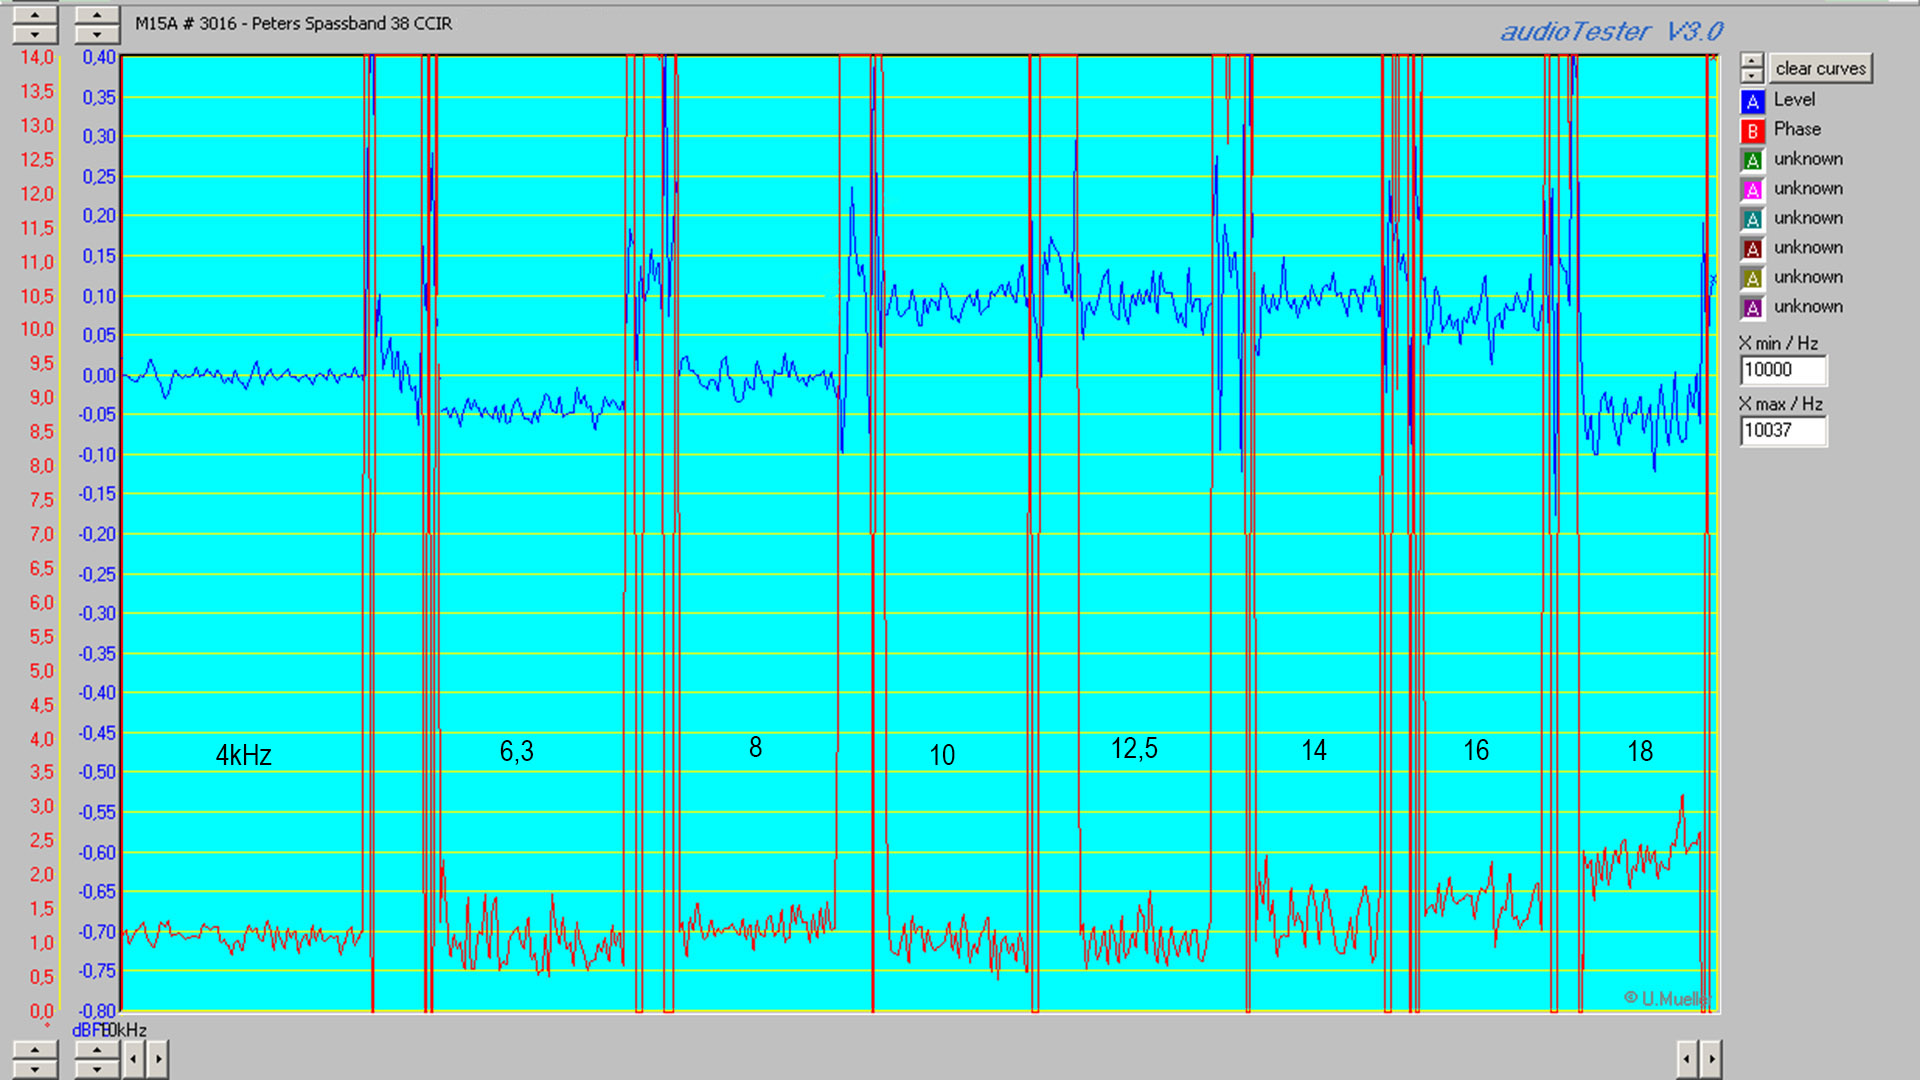
Task: Click up arrow beside clear curves
Action: point(1751,61)
